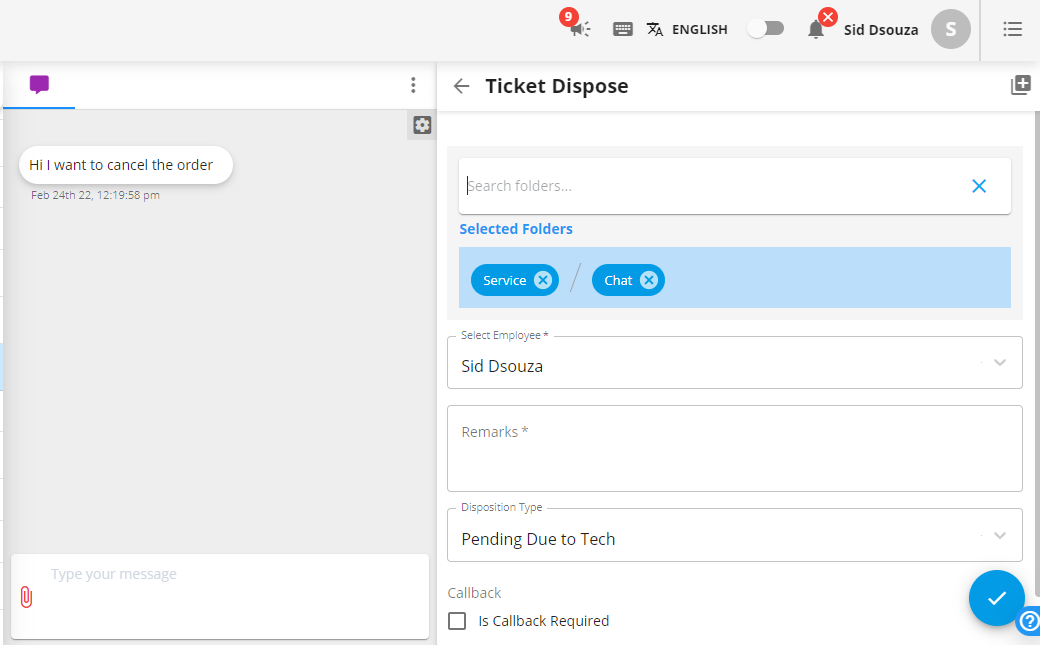The width and height of the screenshot is (1040, 645).
Task: Open the Disposition Type dropdown
Action: (x=735, y=535)
